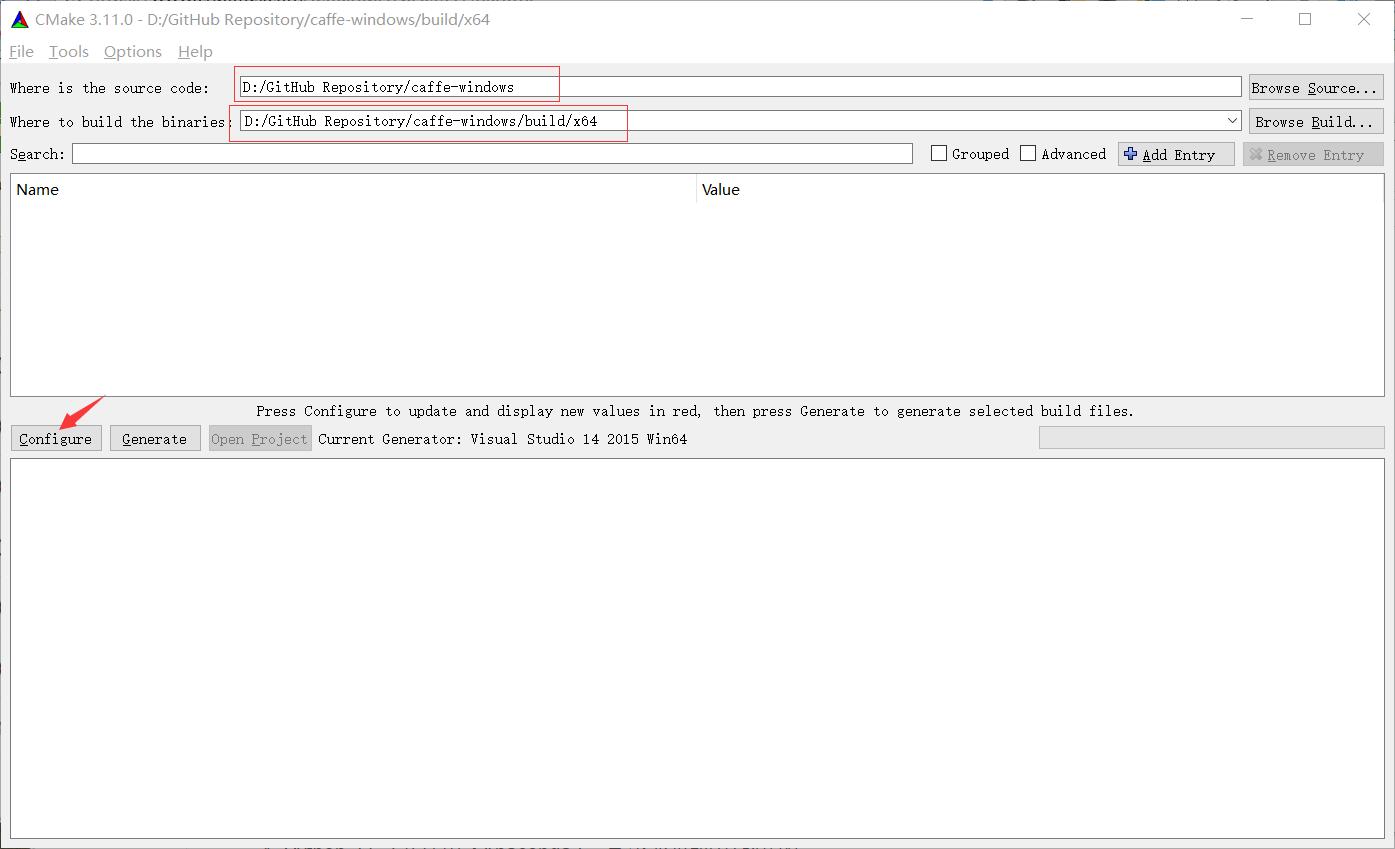
Task: Maximize the CMake window
Action: point(1305,19)
